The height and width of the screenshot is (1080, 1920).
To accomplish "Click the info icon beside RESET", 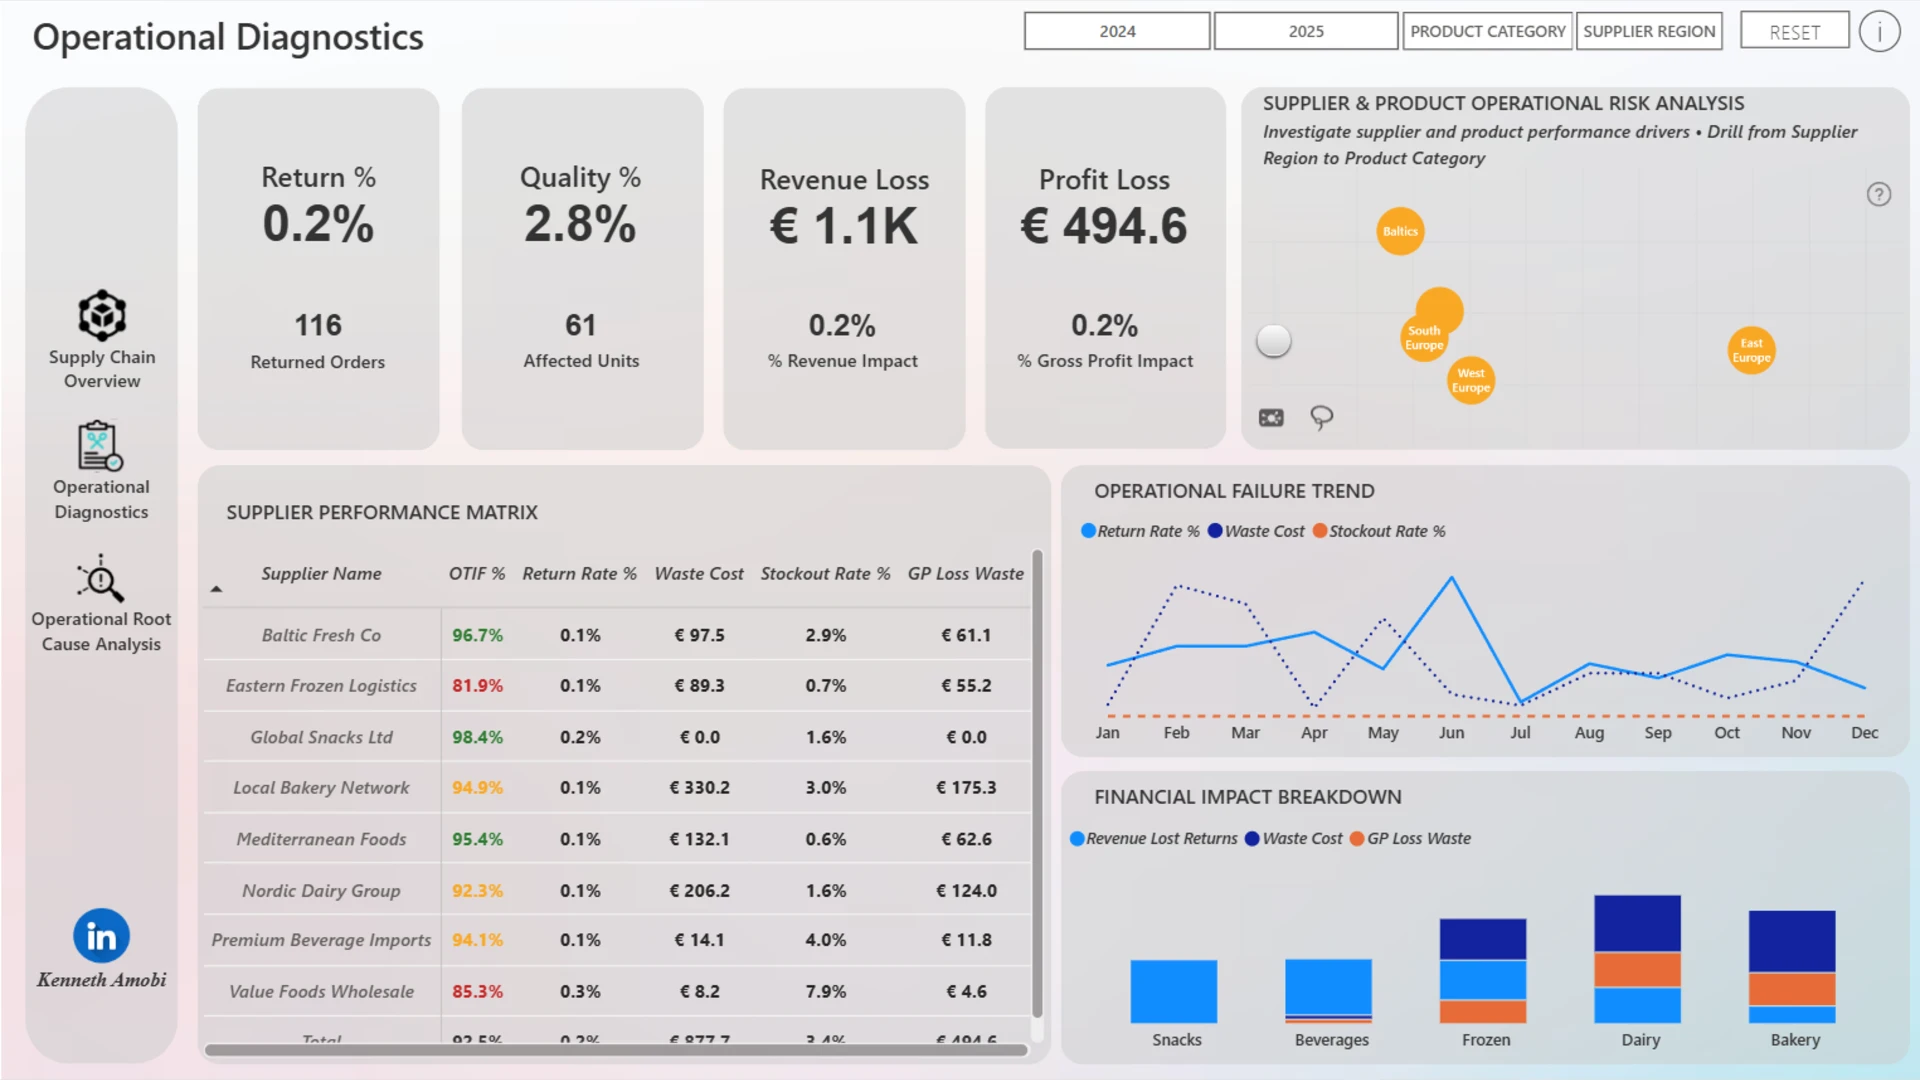I will coord(1879,32).
